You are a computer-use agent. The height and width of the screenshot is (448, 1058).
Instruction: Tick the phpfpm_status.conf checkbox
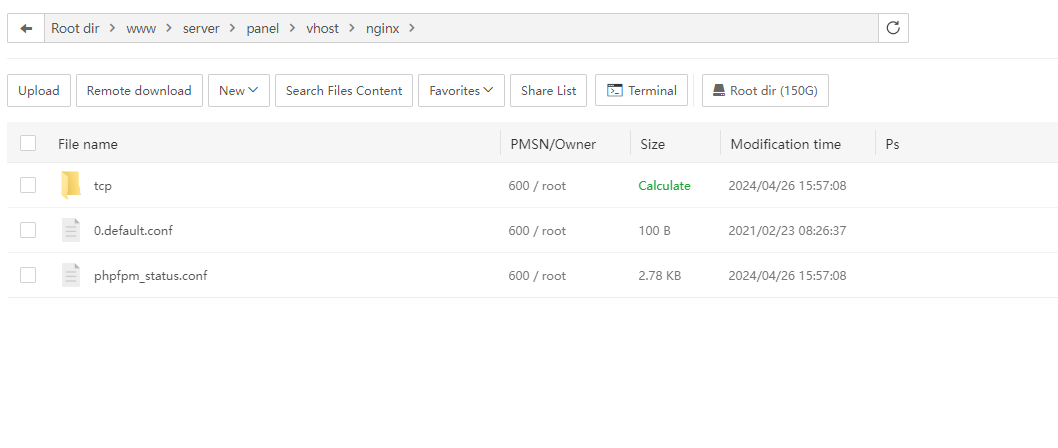click(x=28, y=275)
